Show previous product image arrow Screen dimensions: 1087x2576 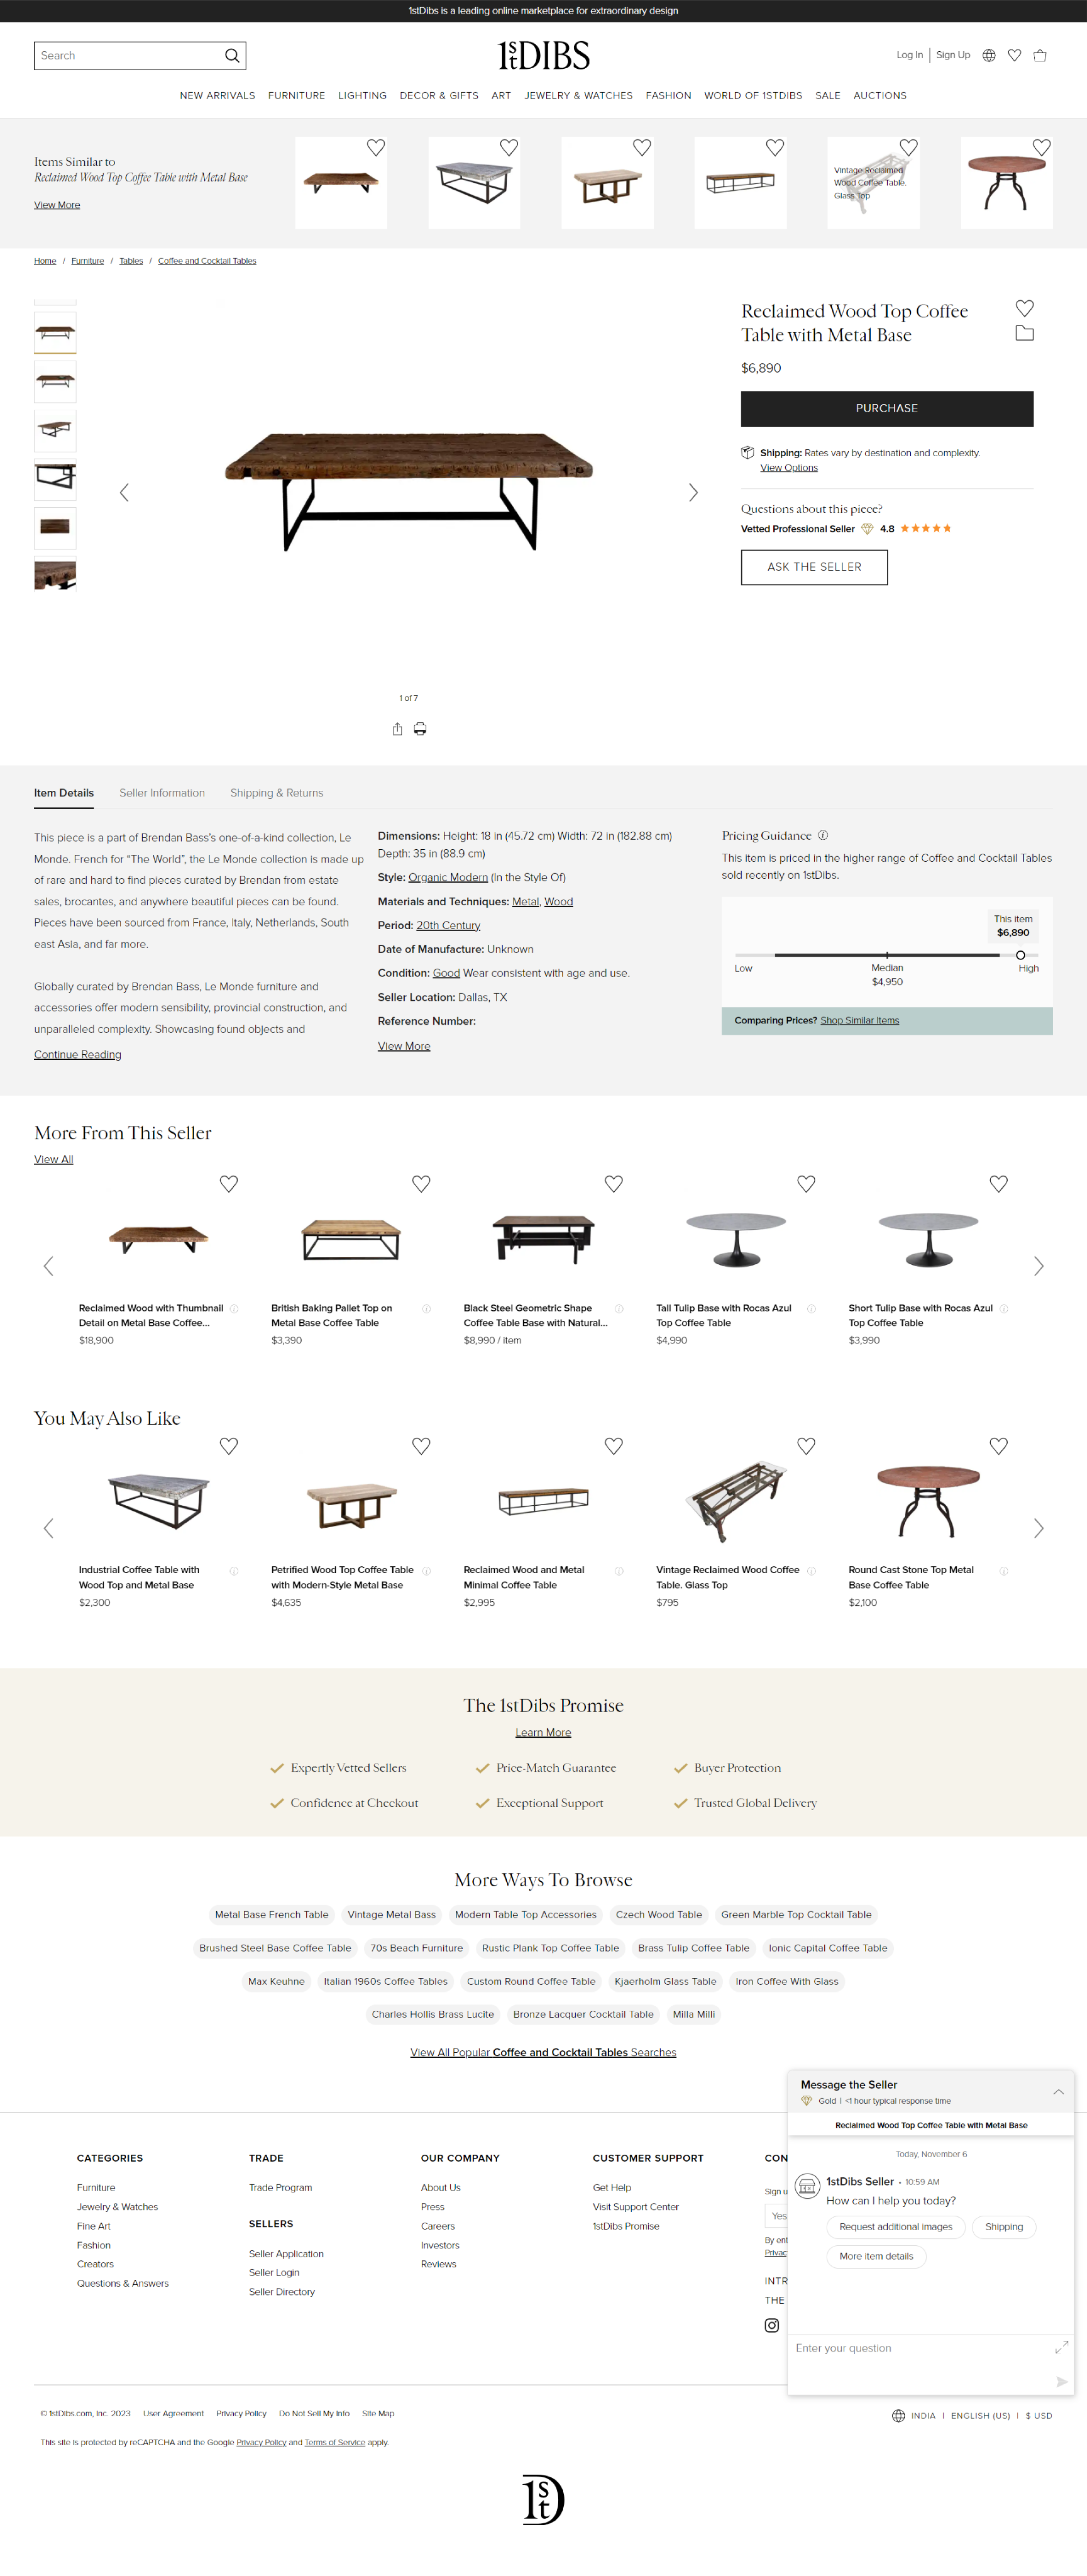(124, 492)
